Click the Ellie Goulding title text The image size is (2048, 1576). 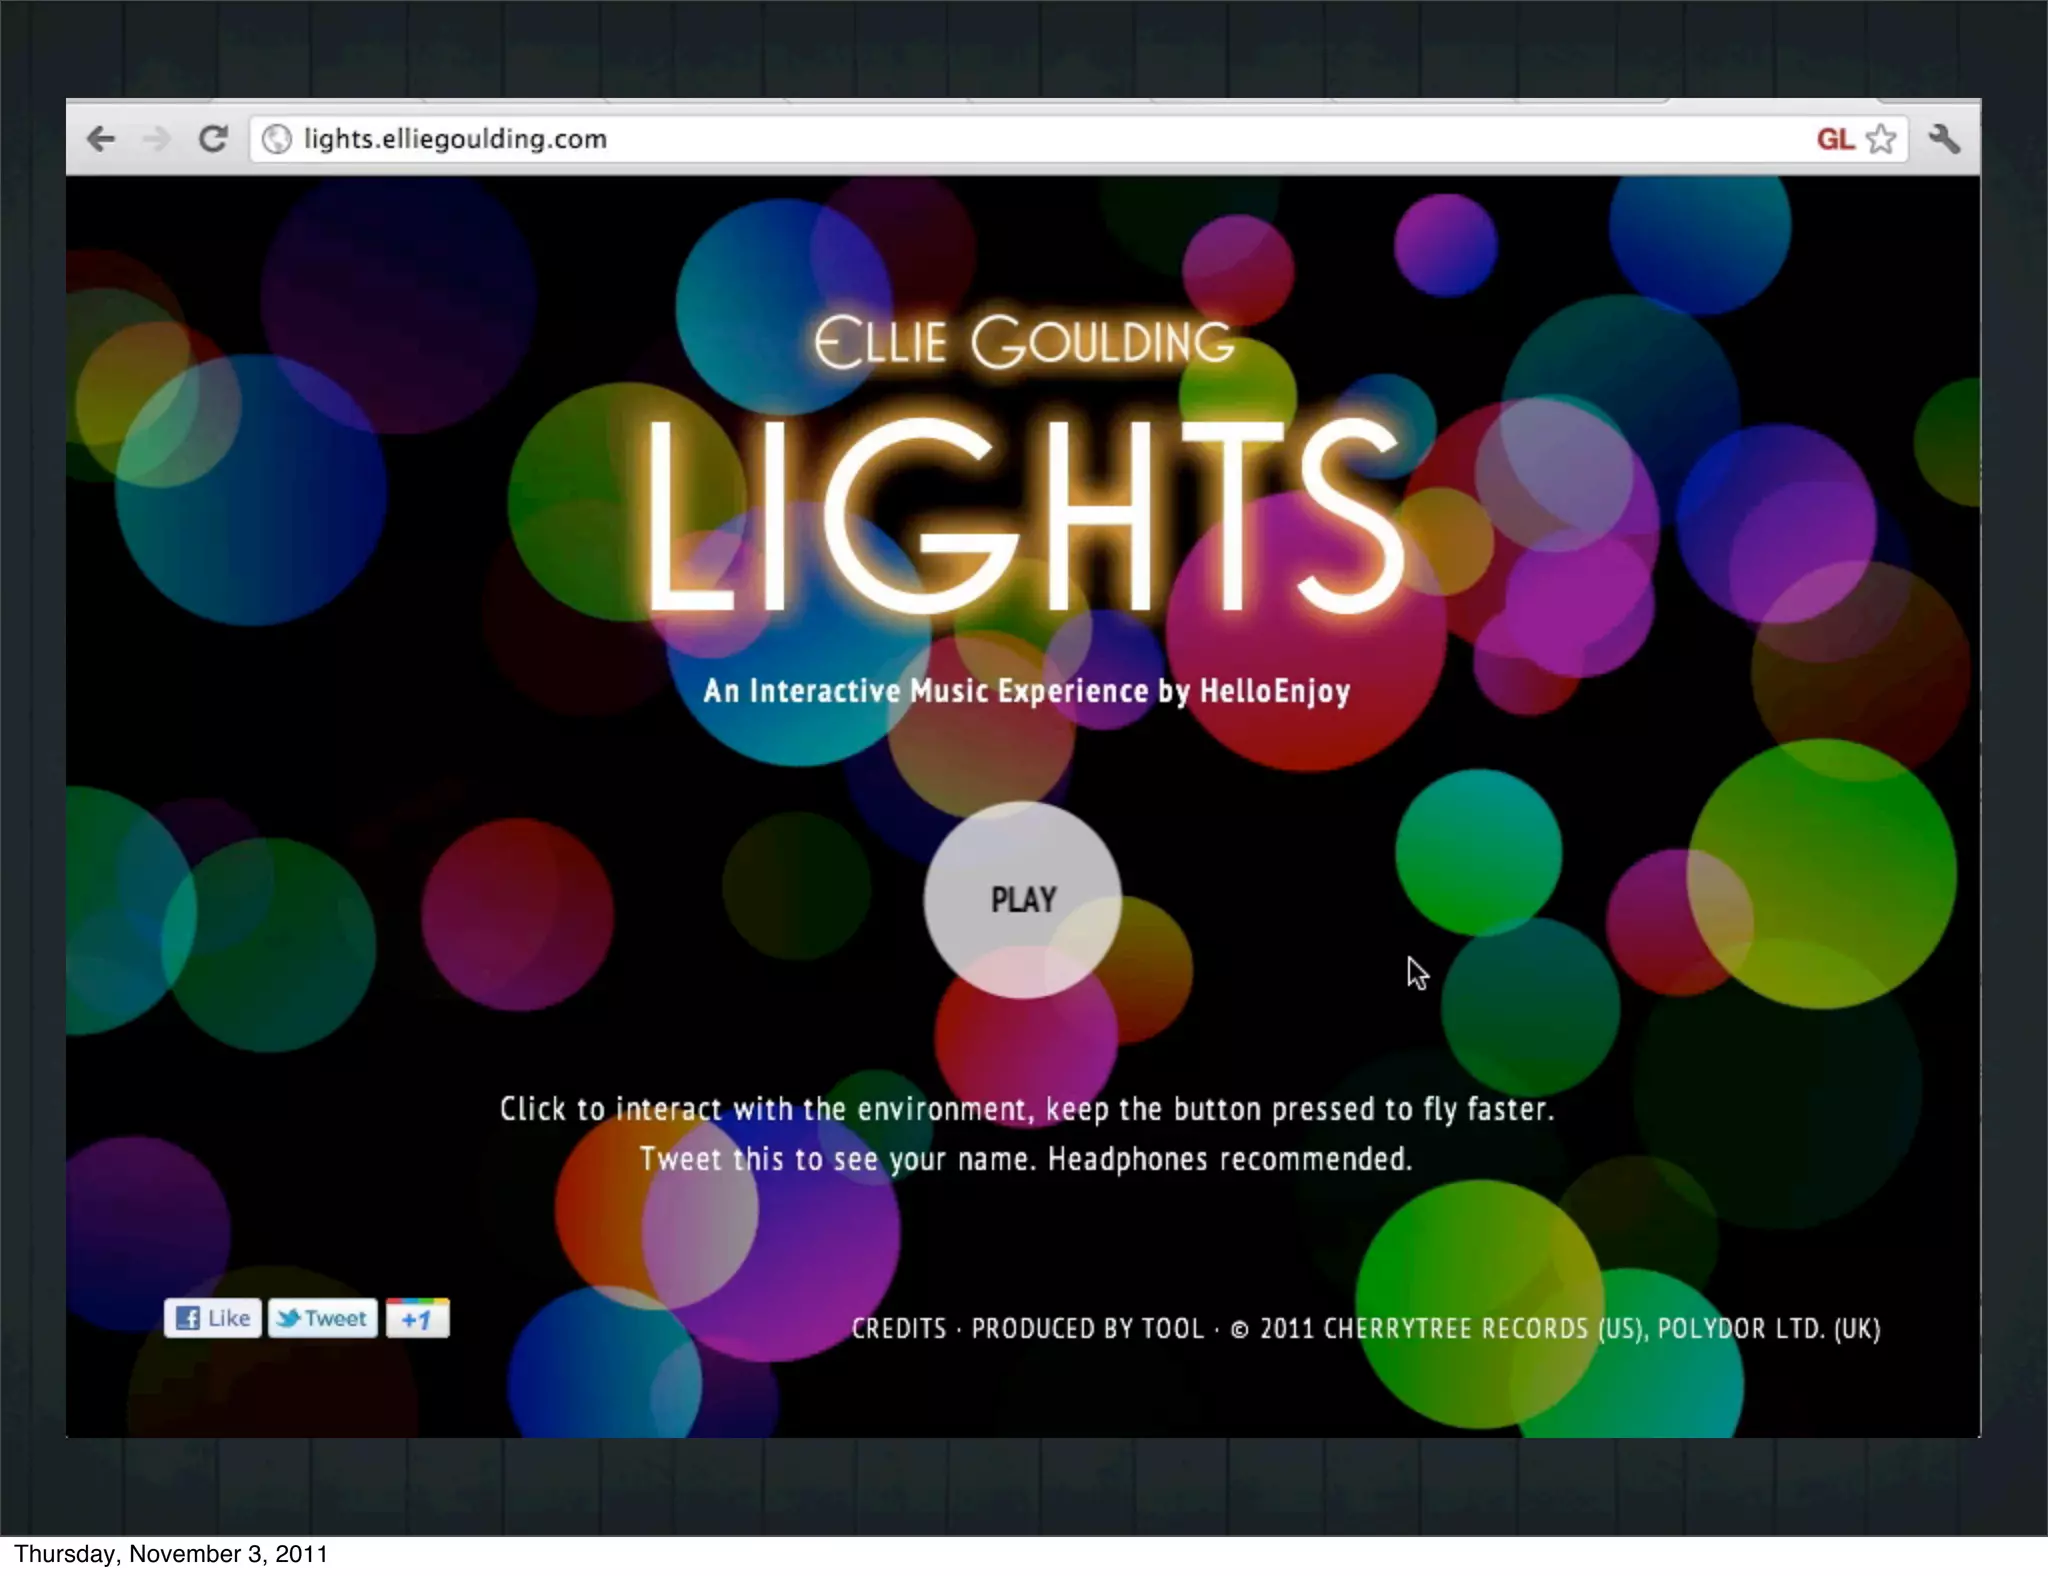click(1023, 342)
